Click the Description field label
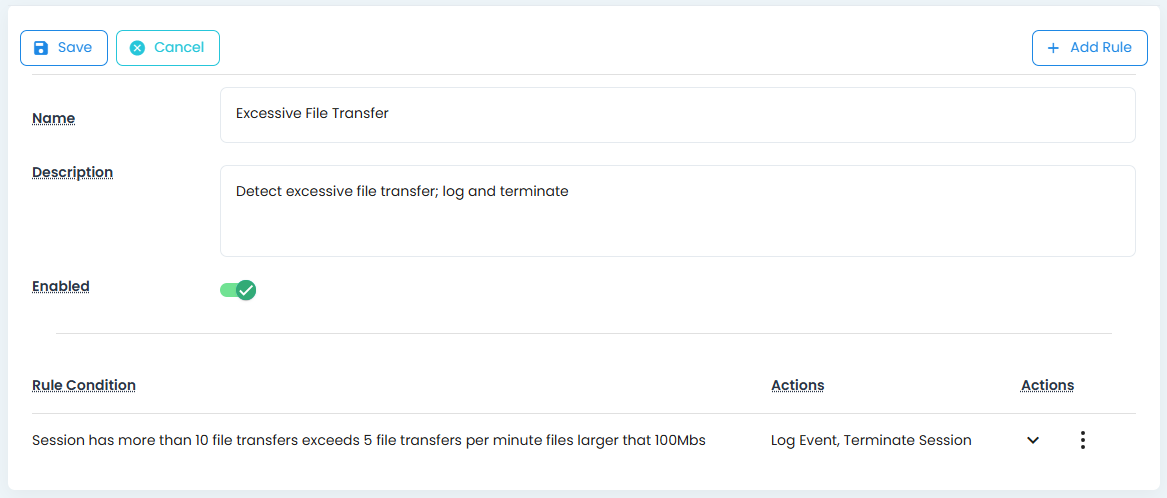The image size is (1167, 498). click(x=72, y=172)
